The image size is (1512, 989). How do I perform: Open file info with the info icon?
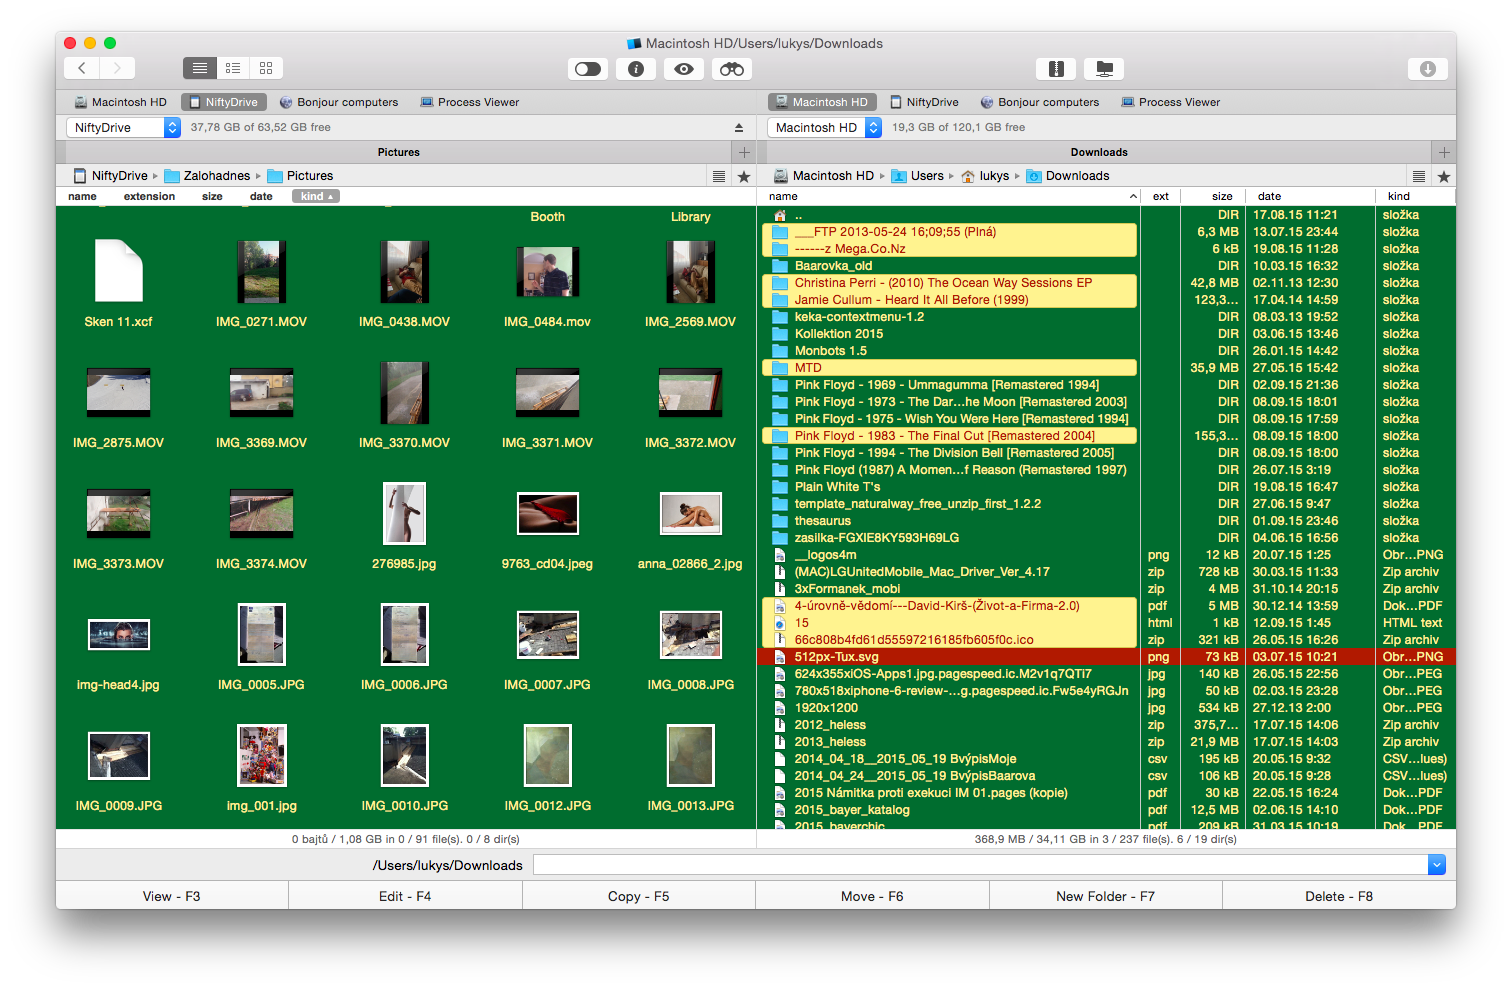[x=636, y=69]
